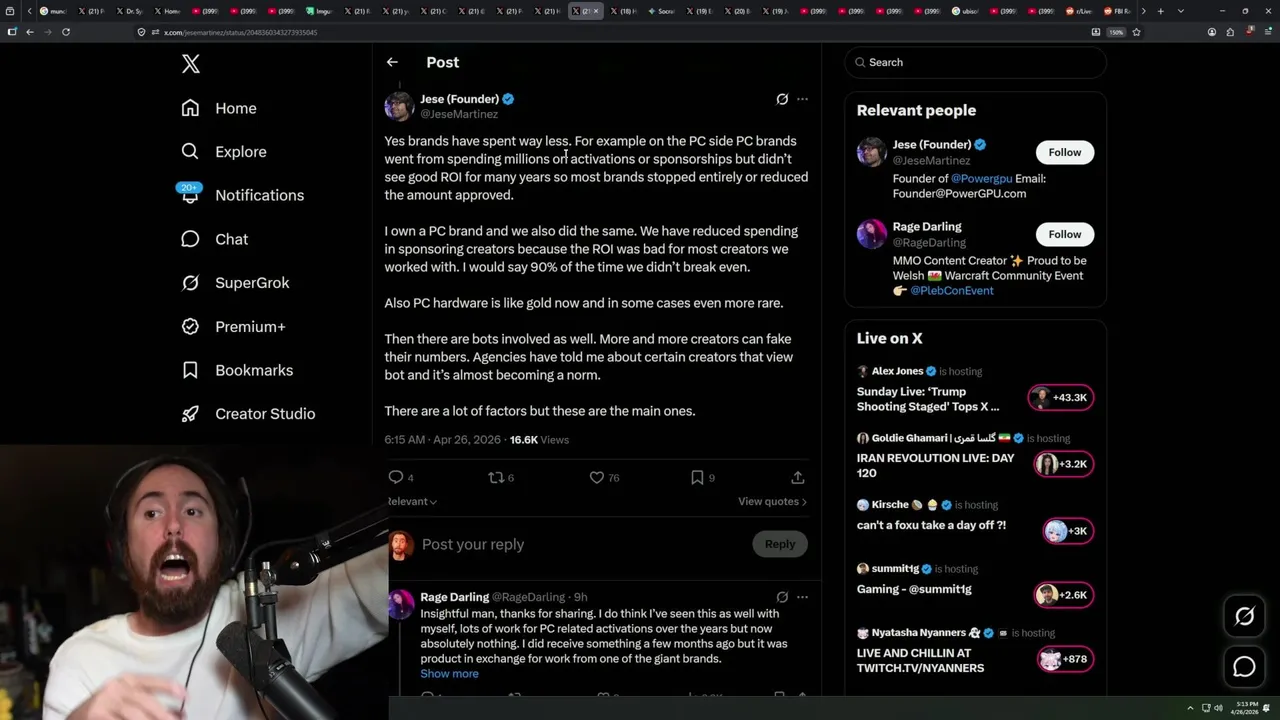Follow Jese (Founder) in Relevant people
The image size is (1280, 720).
pyautogui.click(x=1064, y=152)
